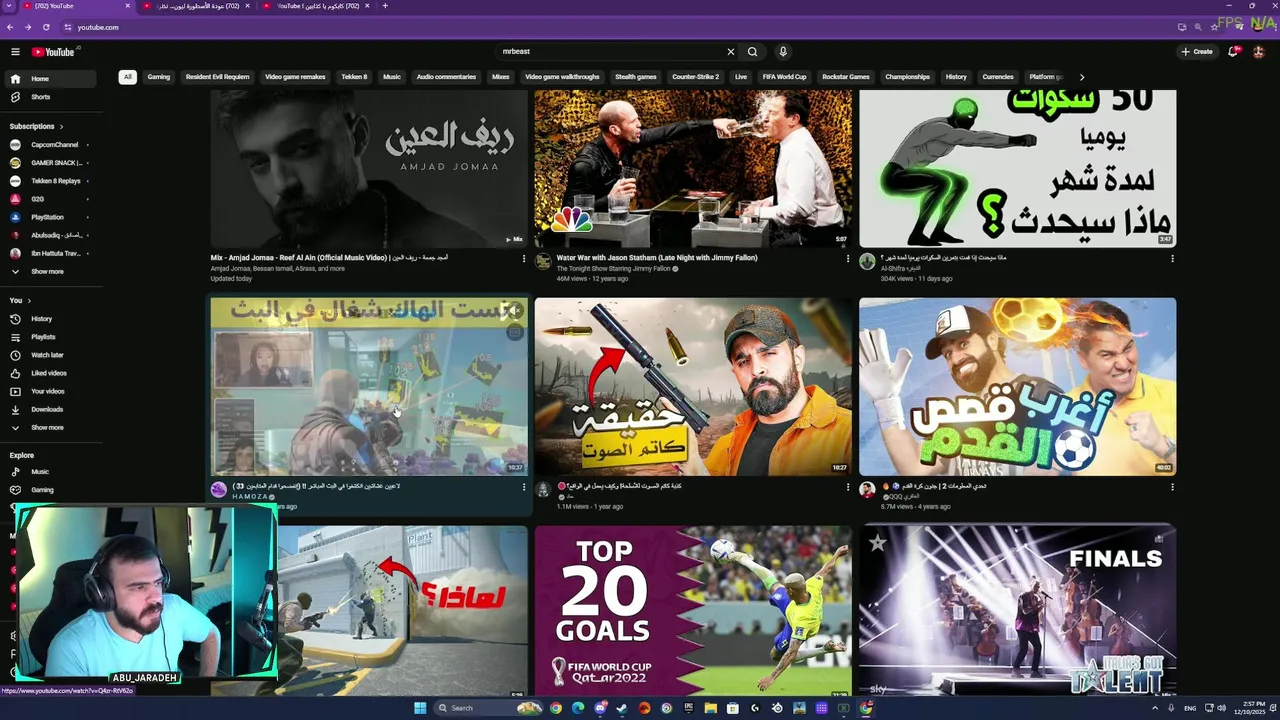The height and width of the screenshot is (720, 1280).
Task: Open the YouTube hamburger guide menu
Action: 15,52
